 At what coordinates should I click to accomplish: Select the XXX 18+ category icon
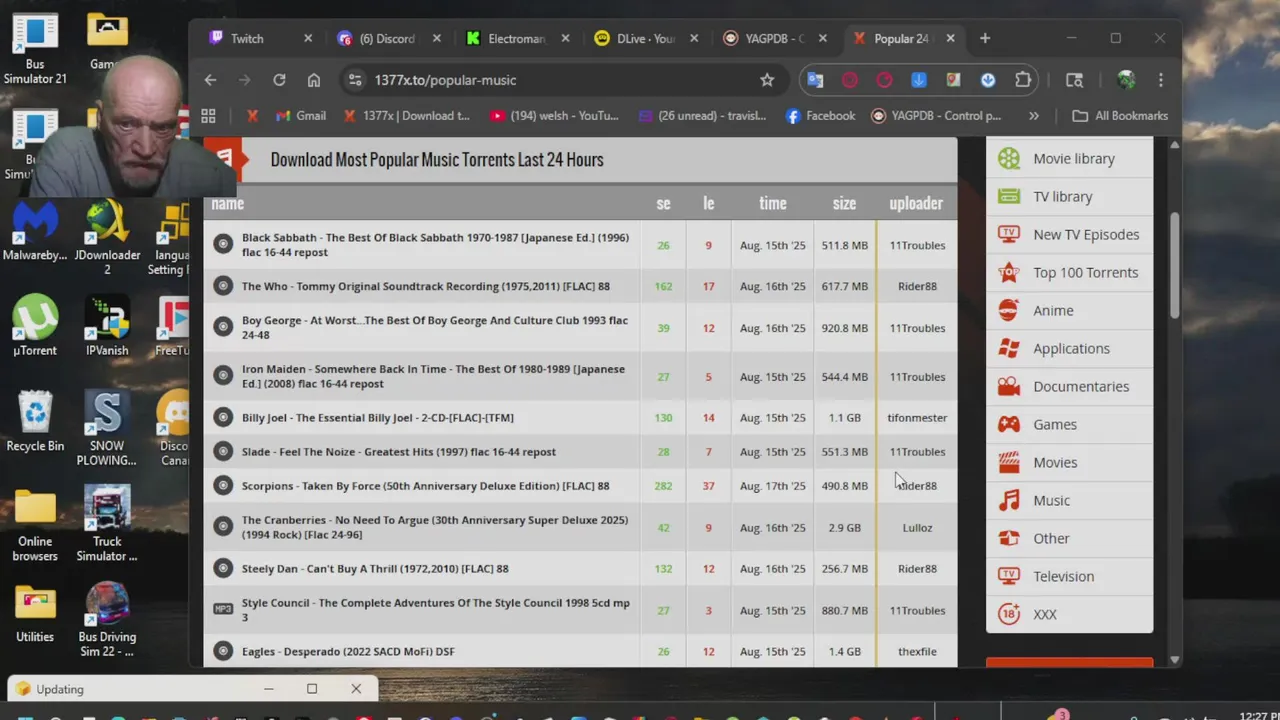[x=1009, y=614]
